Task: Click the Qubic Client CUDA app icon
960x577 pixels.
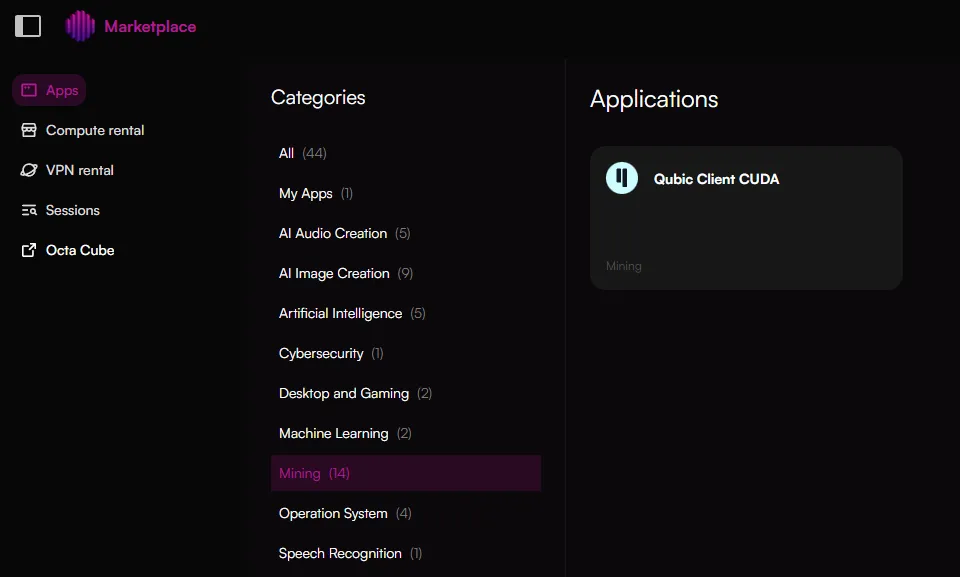Action: pos(621,178)
